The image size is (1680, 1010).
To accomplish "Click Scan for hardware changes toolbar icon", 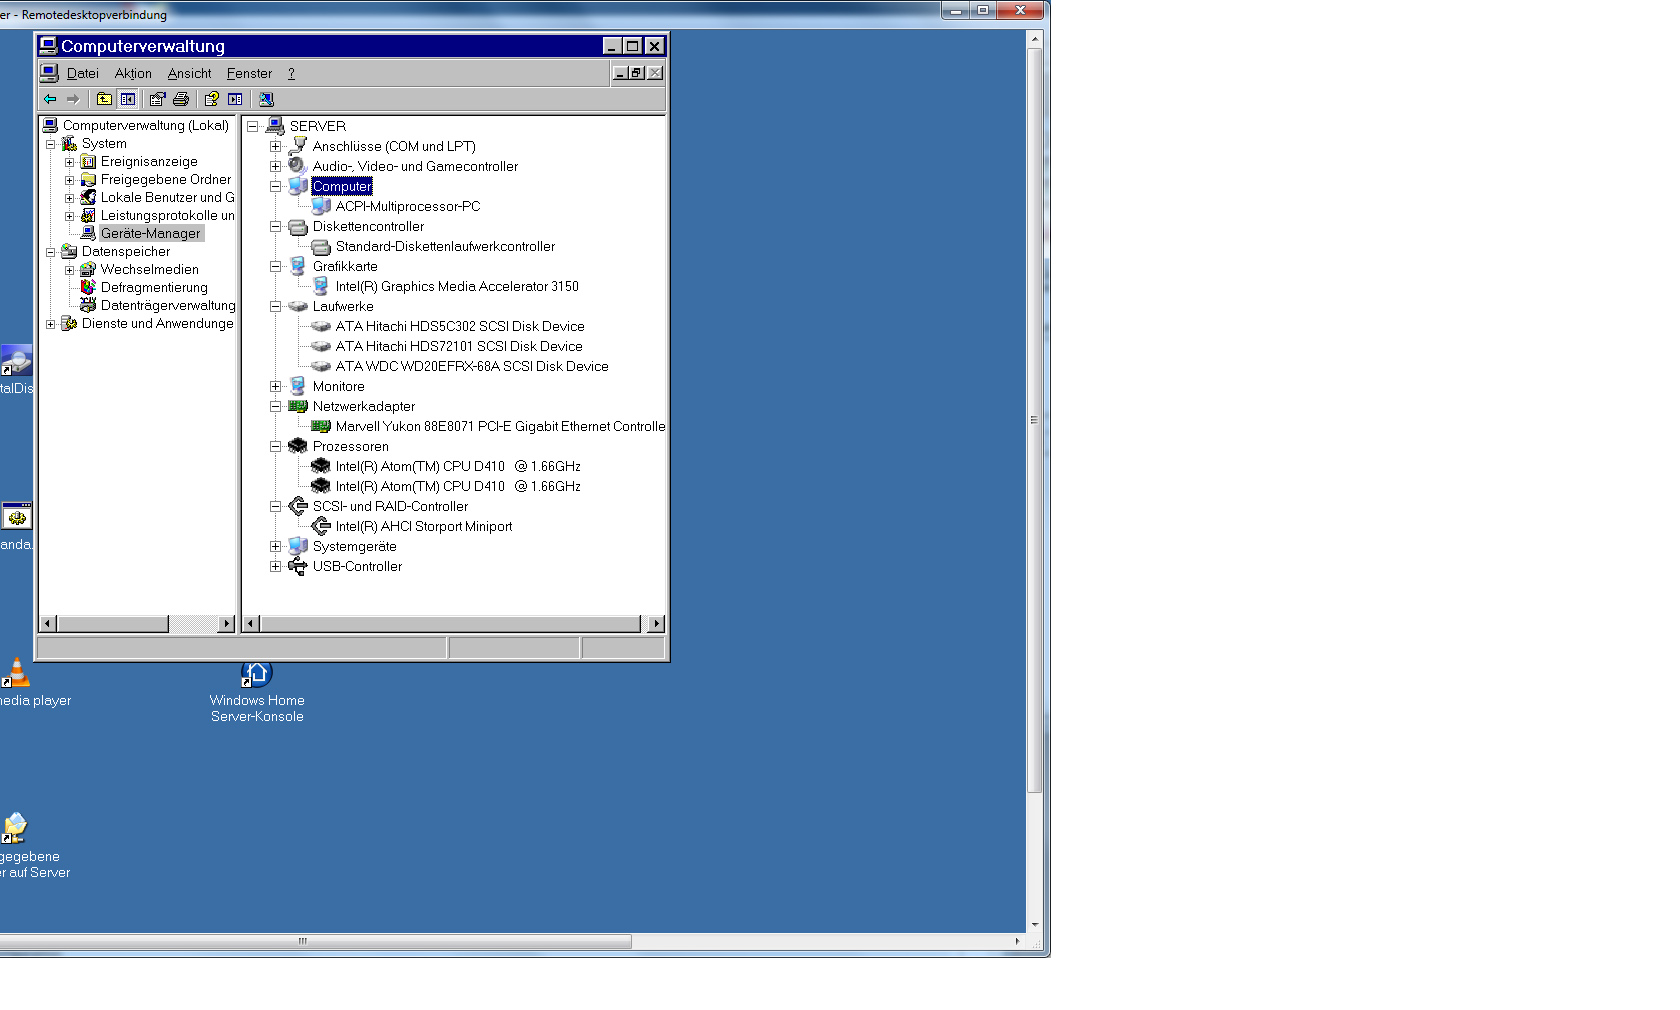I will click(266, 99).
